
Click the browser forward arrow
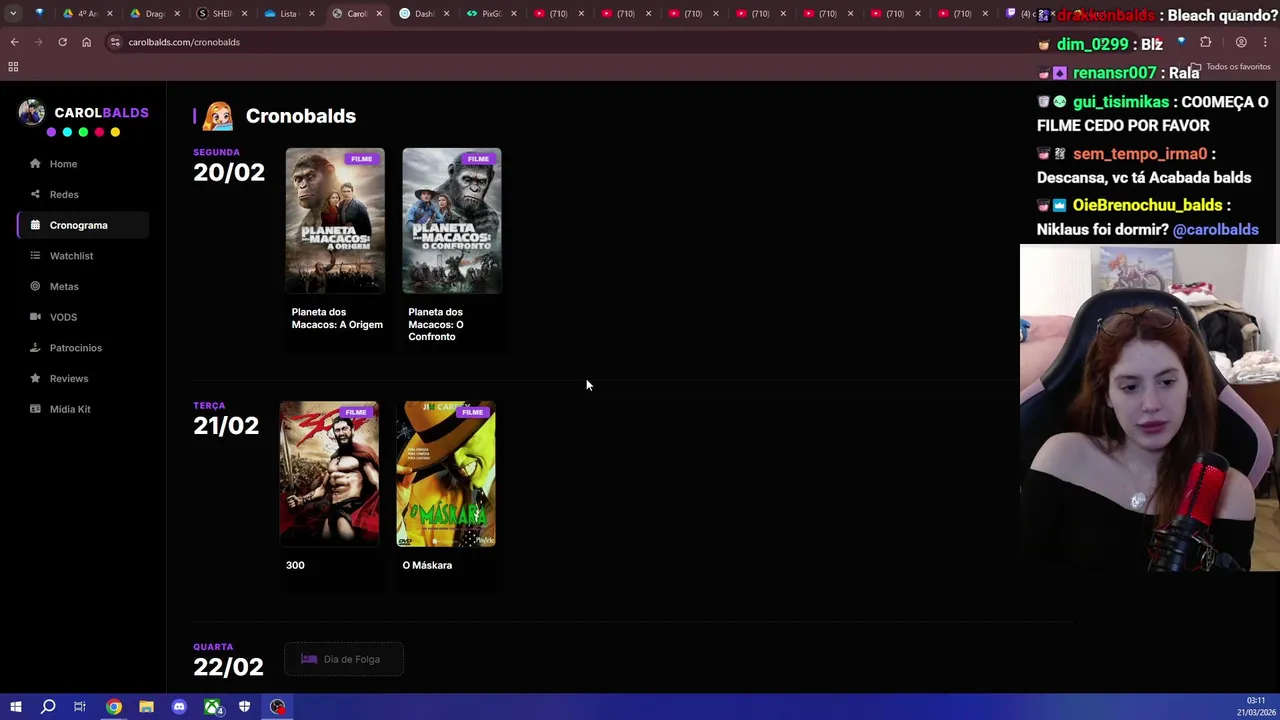(38, 42)
